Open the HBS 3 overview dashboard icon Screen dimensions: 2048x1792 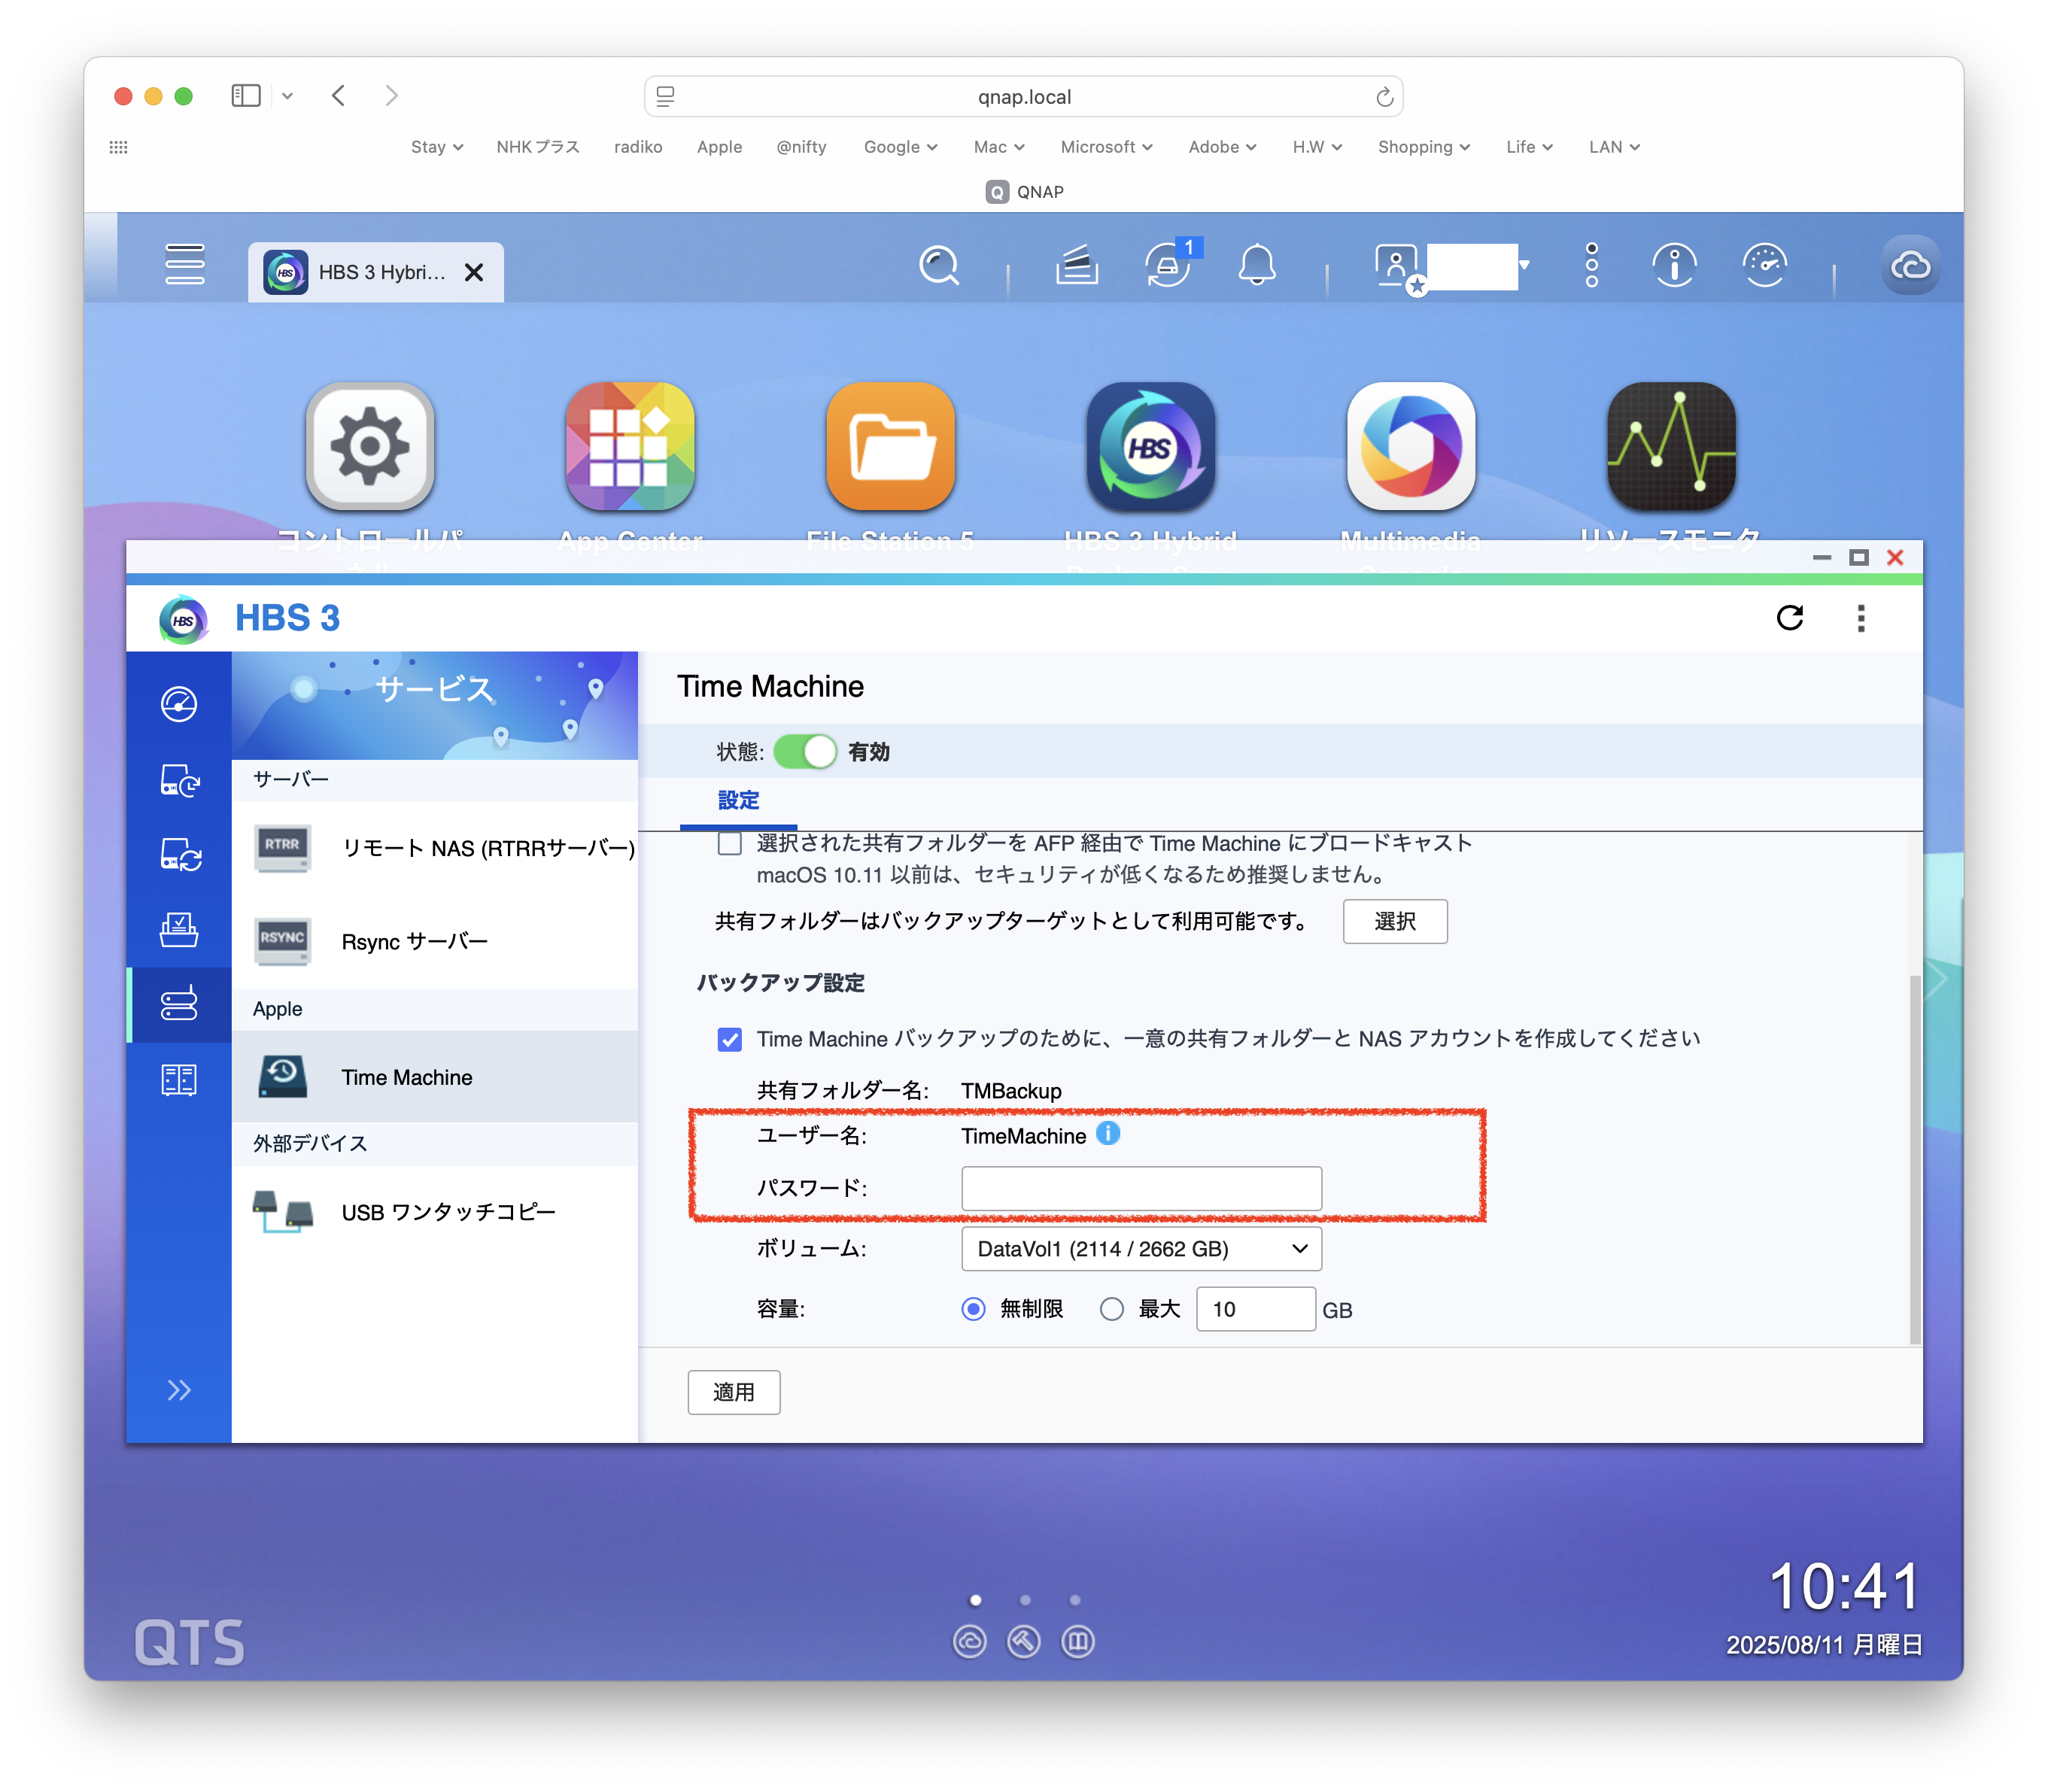(179, 704)
